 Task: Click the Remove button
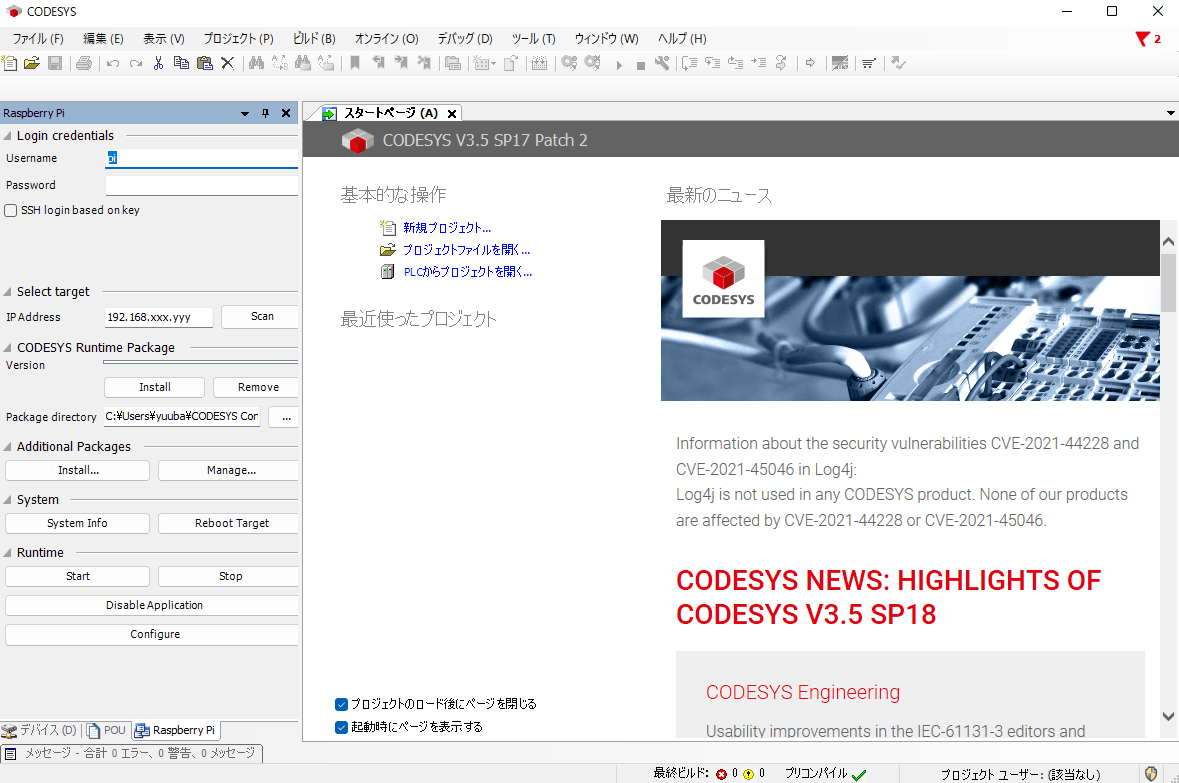(256, 387)
